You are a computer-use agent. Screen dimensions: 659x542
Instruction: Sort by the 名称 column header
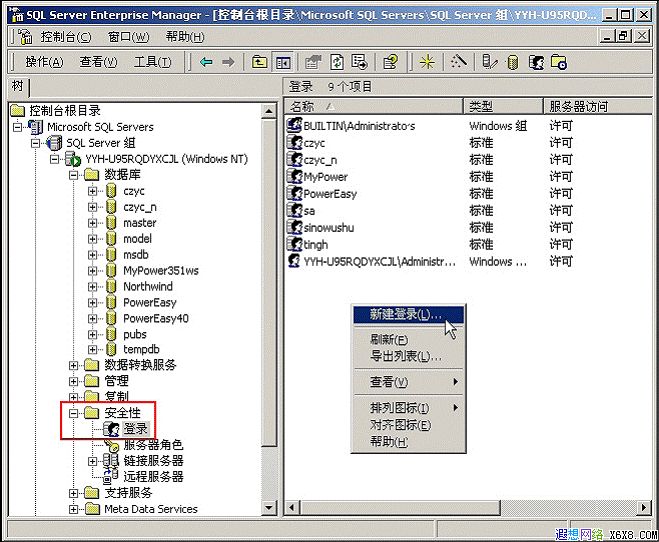374,106
